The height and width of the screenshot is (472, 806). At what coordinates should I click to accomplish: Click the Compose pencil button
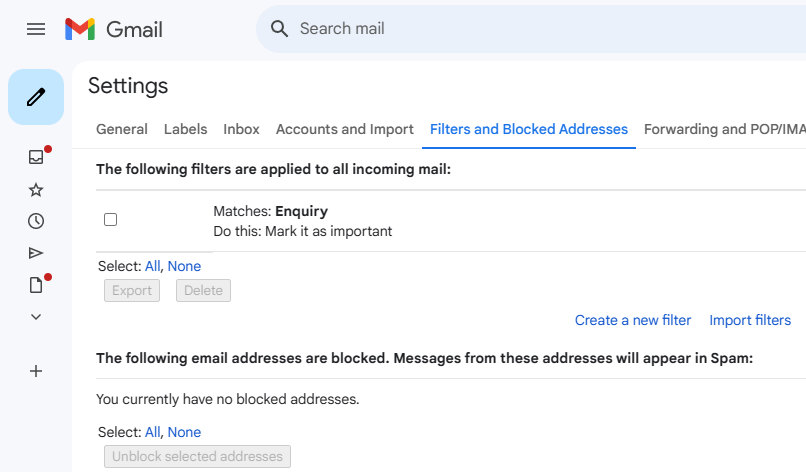[36, 97]
